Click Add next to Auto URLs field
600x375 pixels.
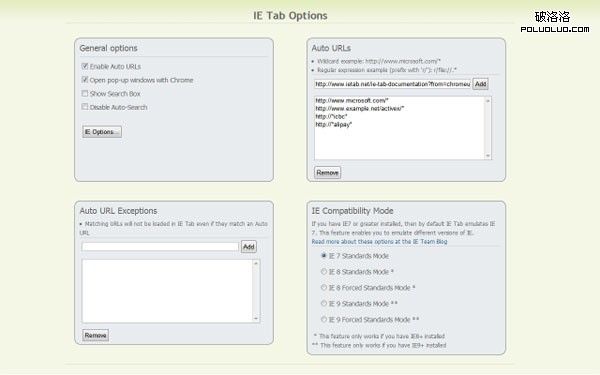click(481, 84)
